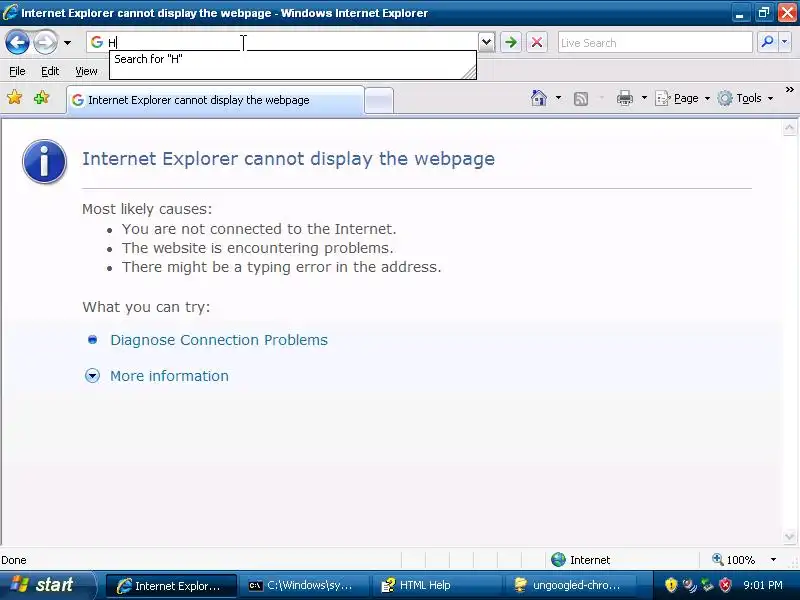Select the Internet Explorer cannot display tab
The image size is (800, 600).
215,100
